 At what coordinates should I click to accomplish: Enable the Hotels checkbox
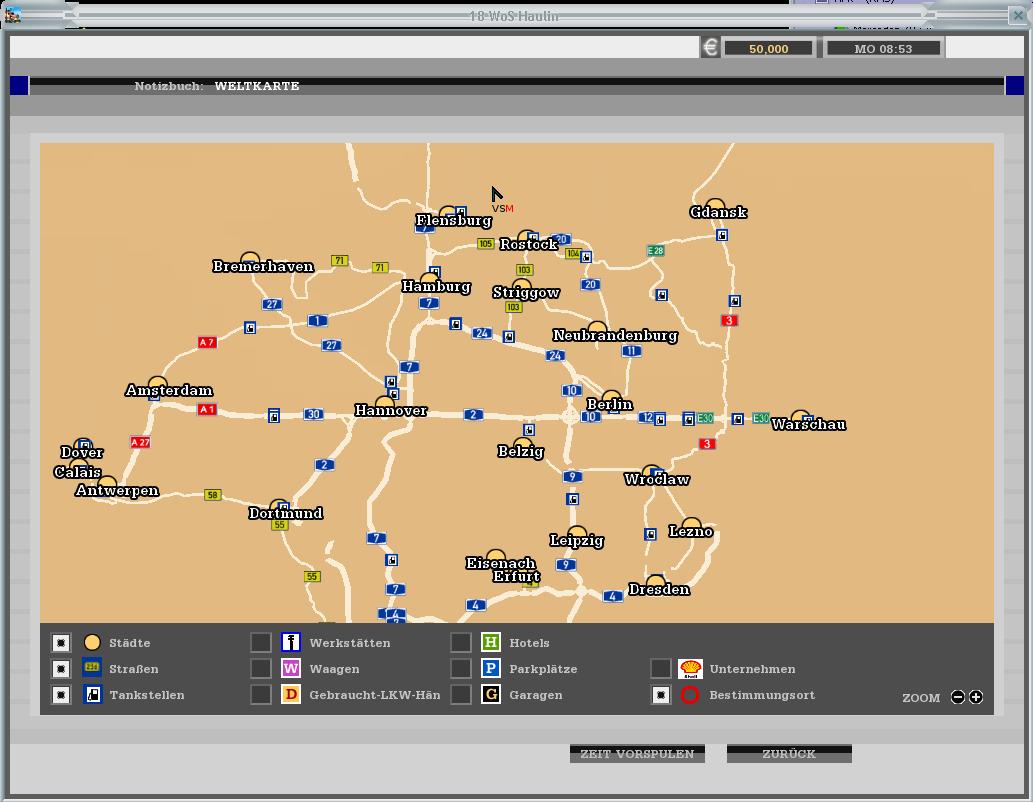coord(461,643)
